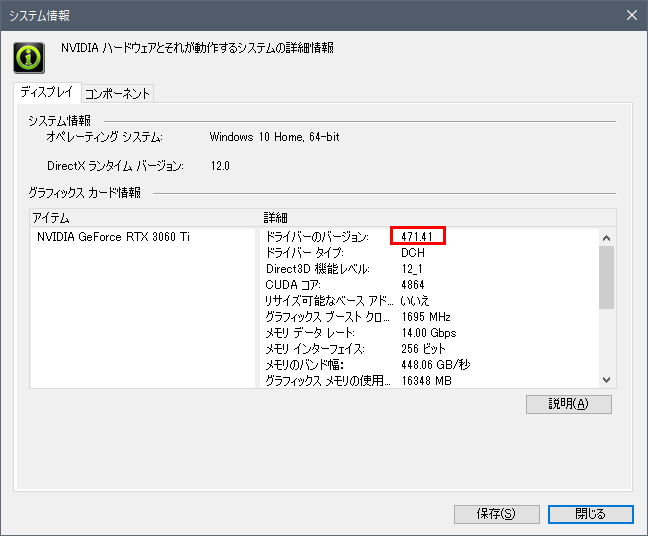Select the ドライバー タイプ DCH row
The image size is (648, 536).
tap(430, 253)
